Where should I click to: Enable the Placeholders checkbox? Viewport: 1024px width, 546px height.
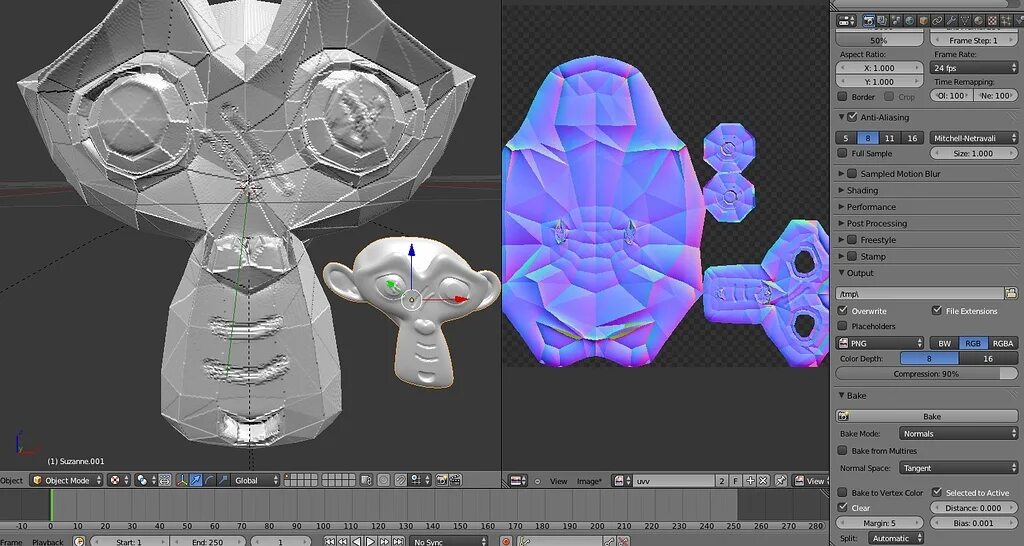(842, 326)
